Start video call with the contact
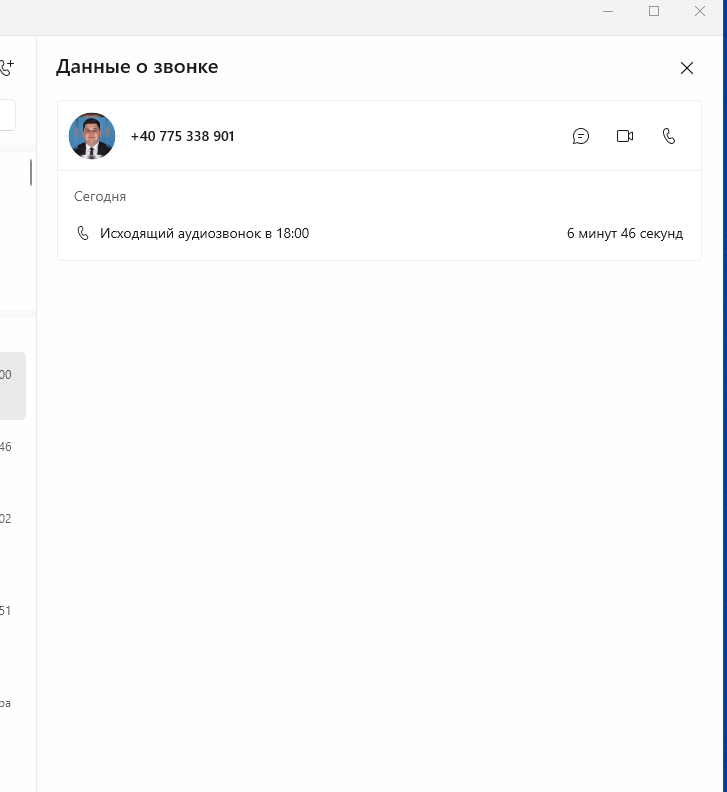This screenshot has height=792, width=727. (625, 136)
